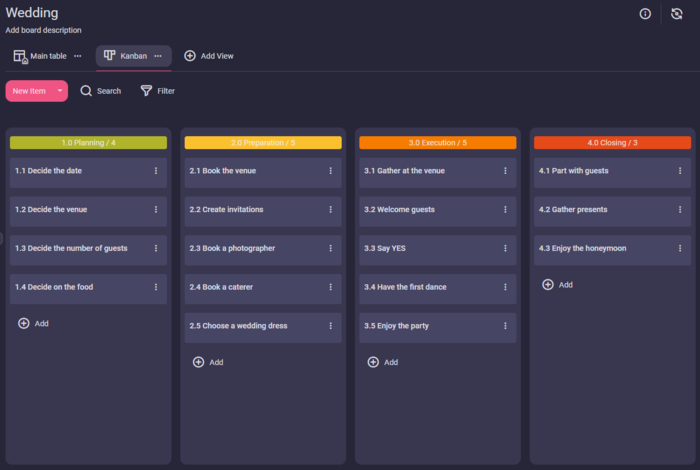Click the activity history icon at top right
700x470 pixels.
coord(677,14)
